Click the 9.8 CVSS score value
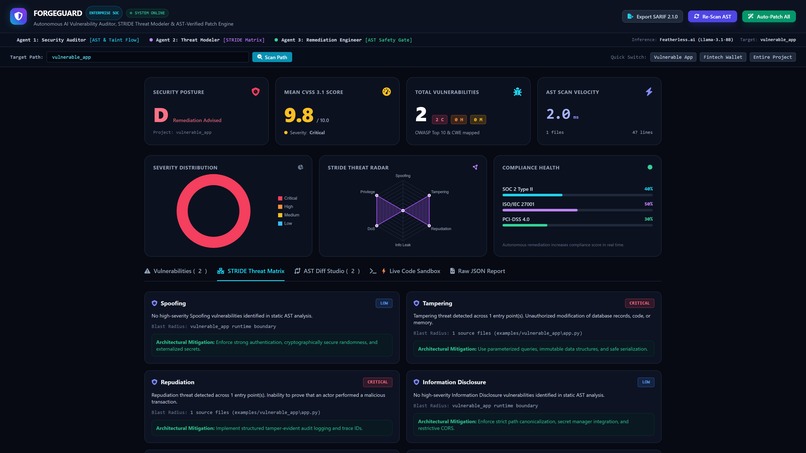 tap(299, 115)
